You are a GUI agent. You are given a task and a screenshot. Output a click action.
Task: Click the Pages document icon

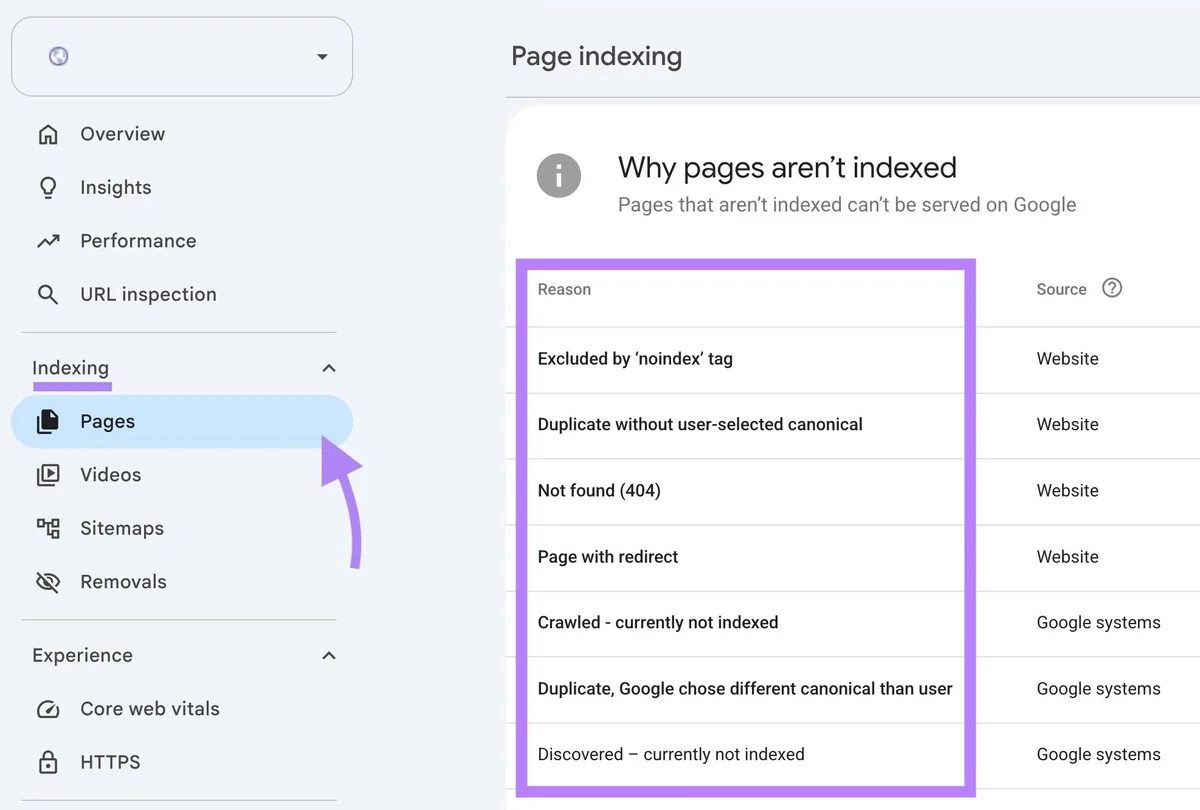click(48, 422)
